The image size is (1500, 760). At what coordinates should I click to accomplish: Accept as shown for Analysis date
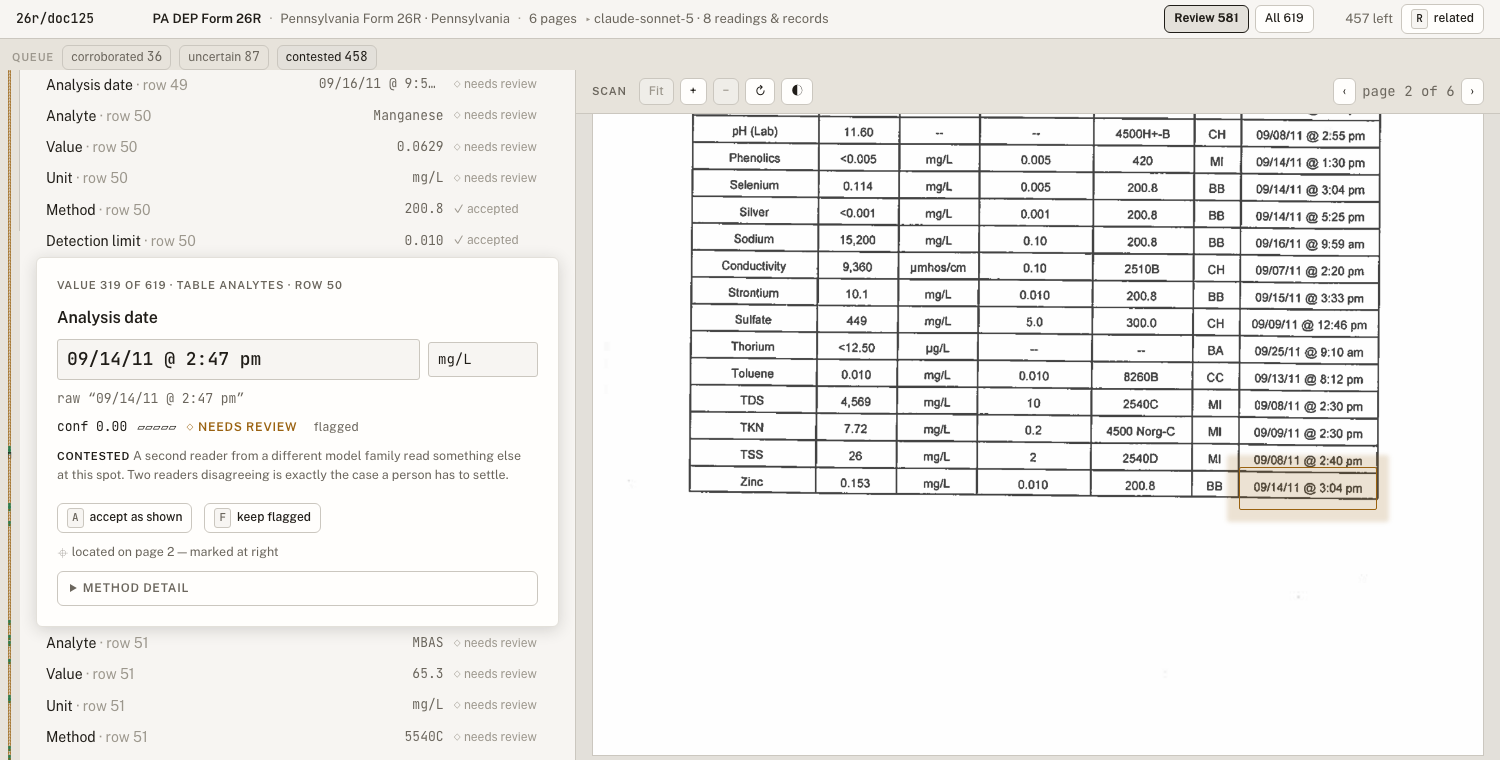[125, 517]
